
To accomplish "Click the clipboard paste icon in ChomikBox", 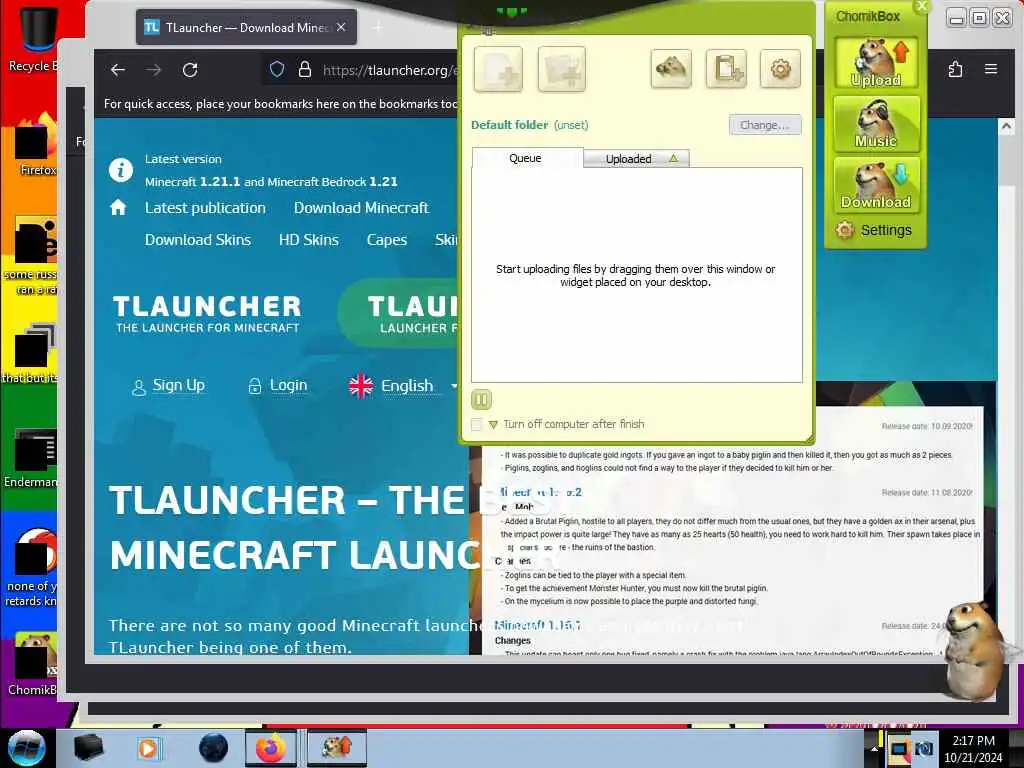I will coord(726,69).
